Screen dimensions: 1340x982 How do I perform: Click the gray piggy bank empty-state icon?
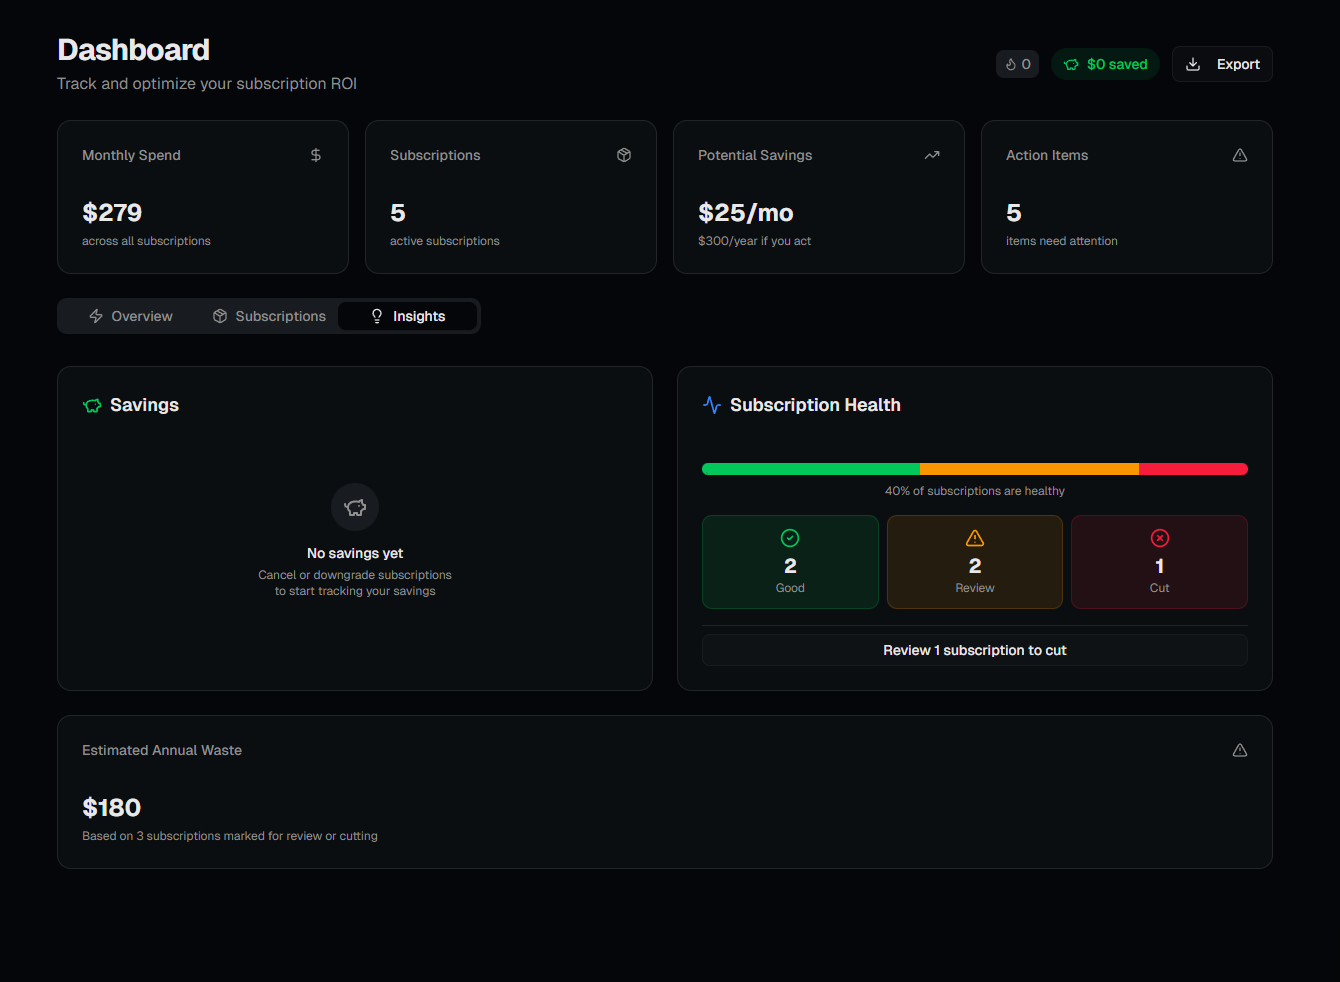tap(355, 507)
